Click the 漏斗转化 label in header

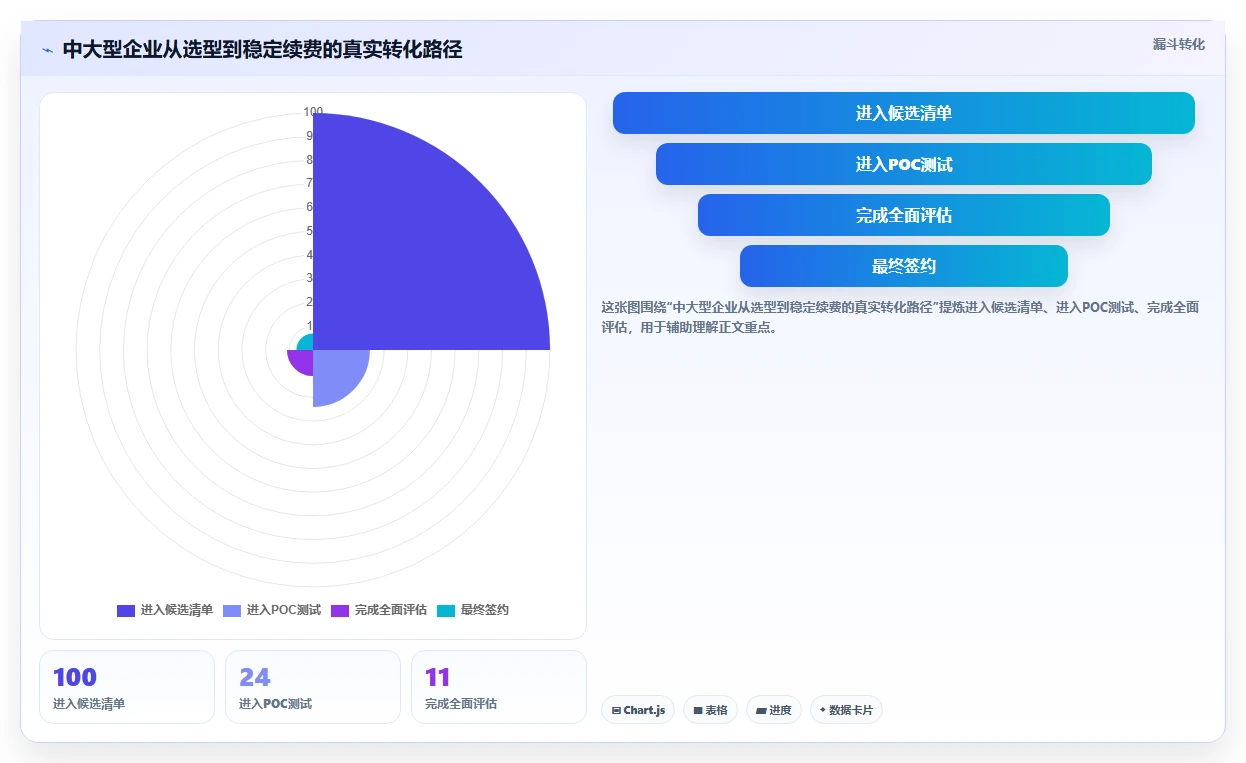[x=1178, y=45]
